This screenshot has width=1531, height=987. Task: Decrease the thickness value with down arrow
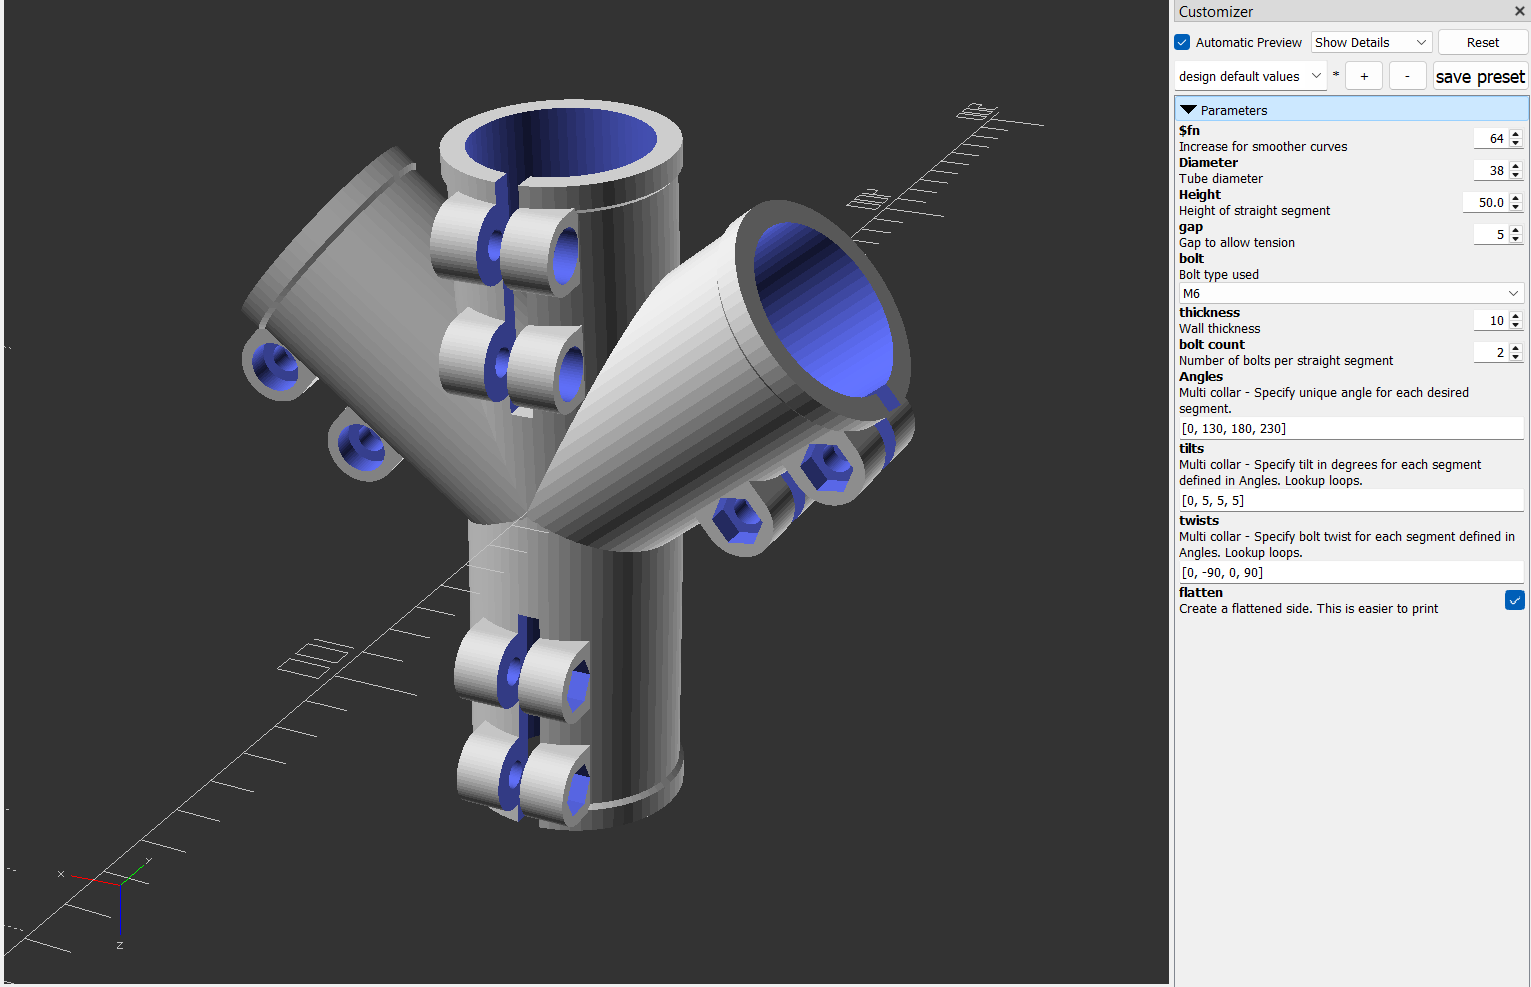(x=1516, y=325)
